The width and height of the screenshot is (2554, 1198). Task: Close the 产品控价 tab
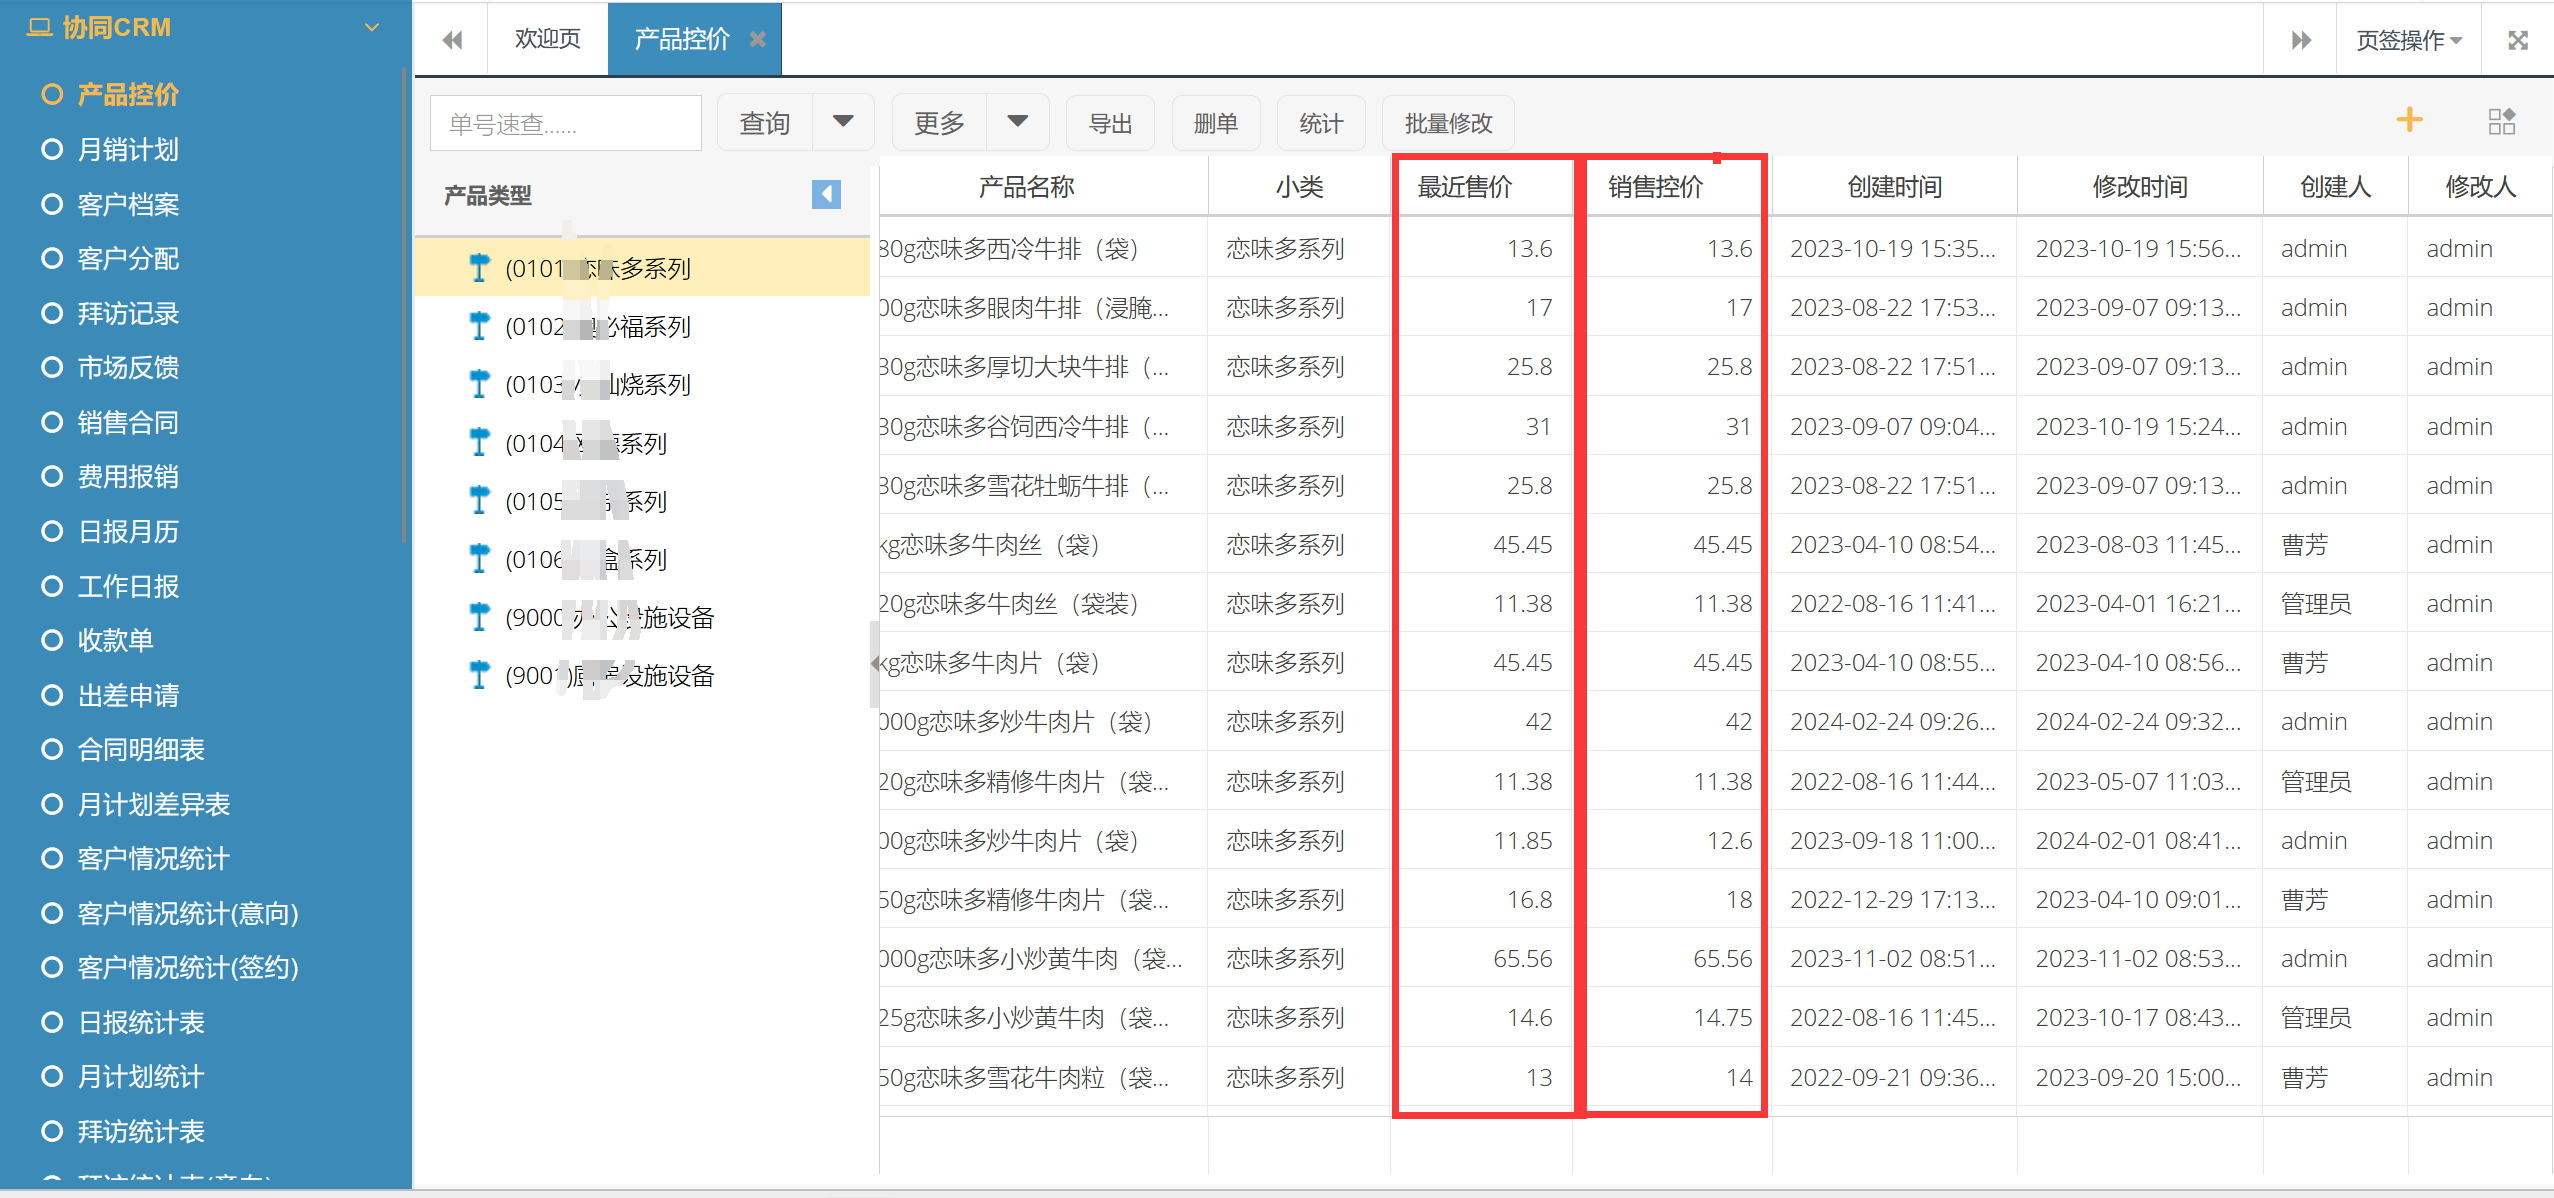(758, 39)
